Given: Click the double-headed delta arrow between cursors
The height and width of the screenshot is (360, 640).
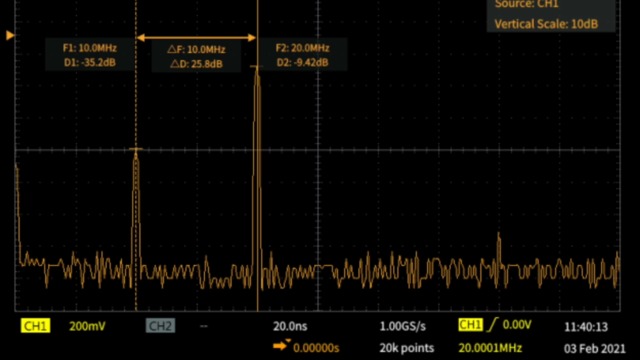Looking at the screenshot, I should [x=196, y=38].
